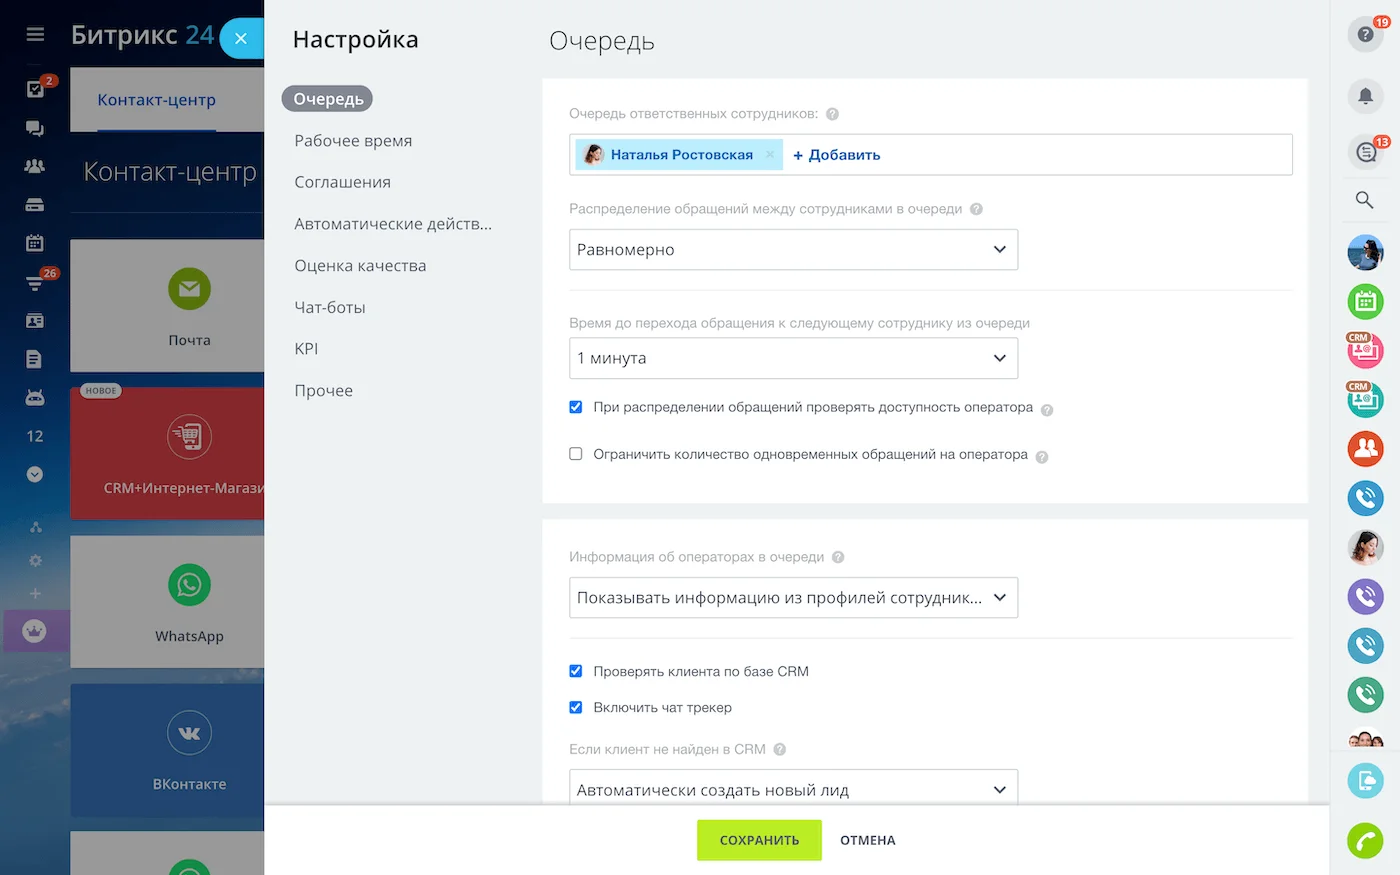Click '+ Добавить' to add a queue employee
This screenshot has height=875, width=1400.
point(834,154)
